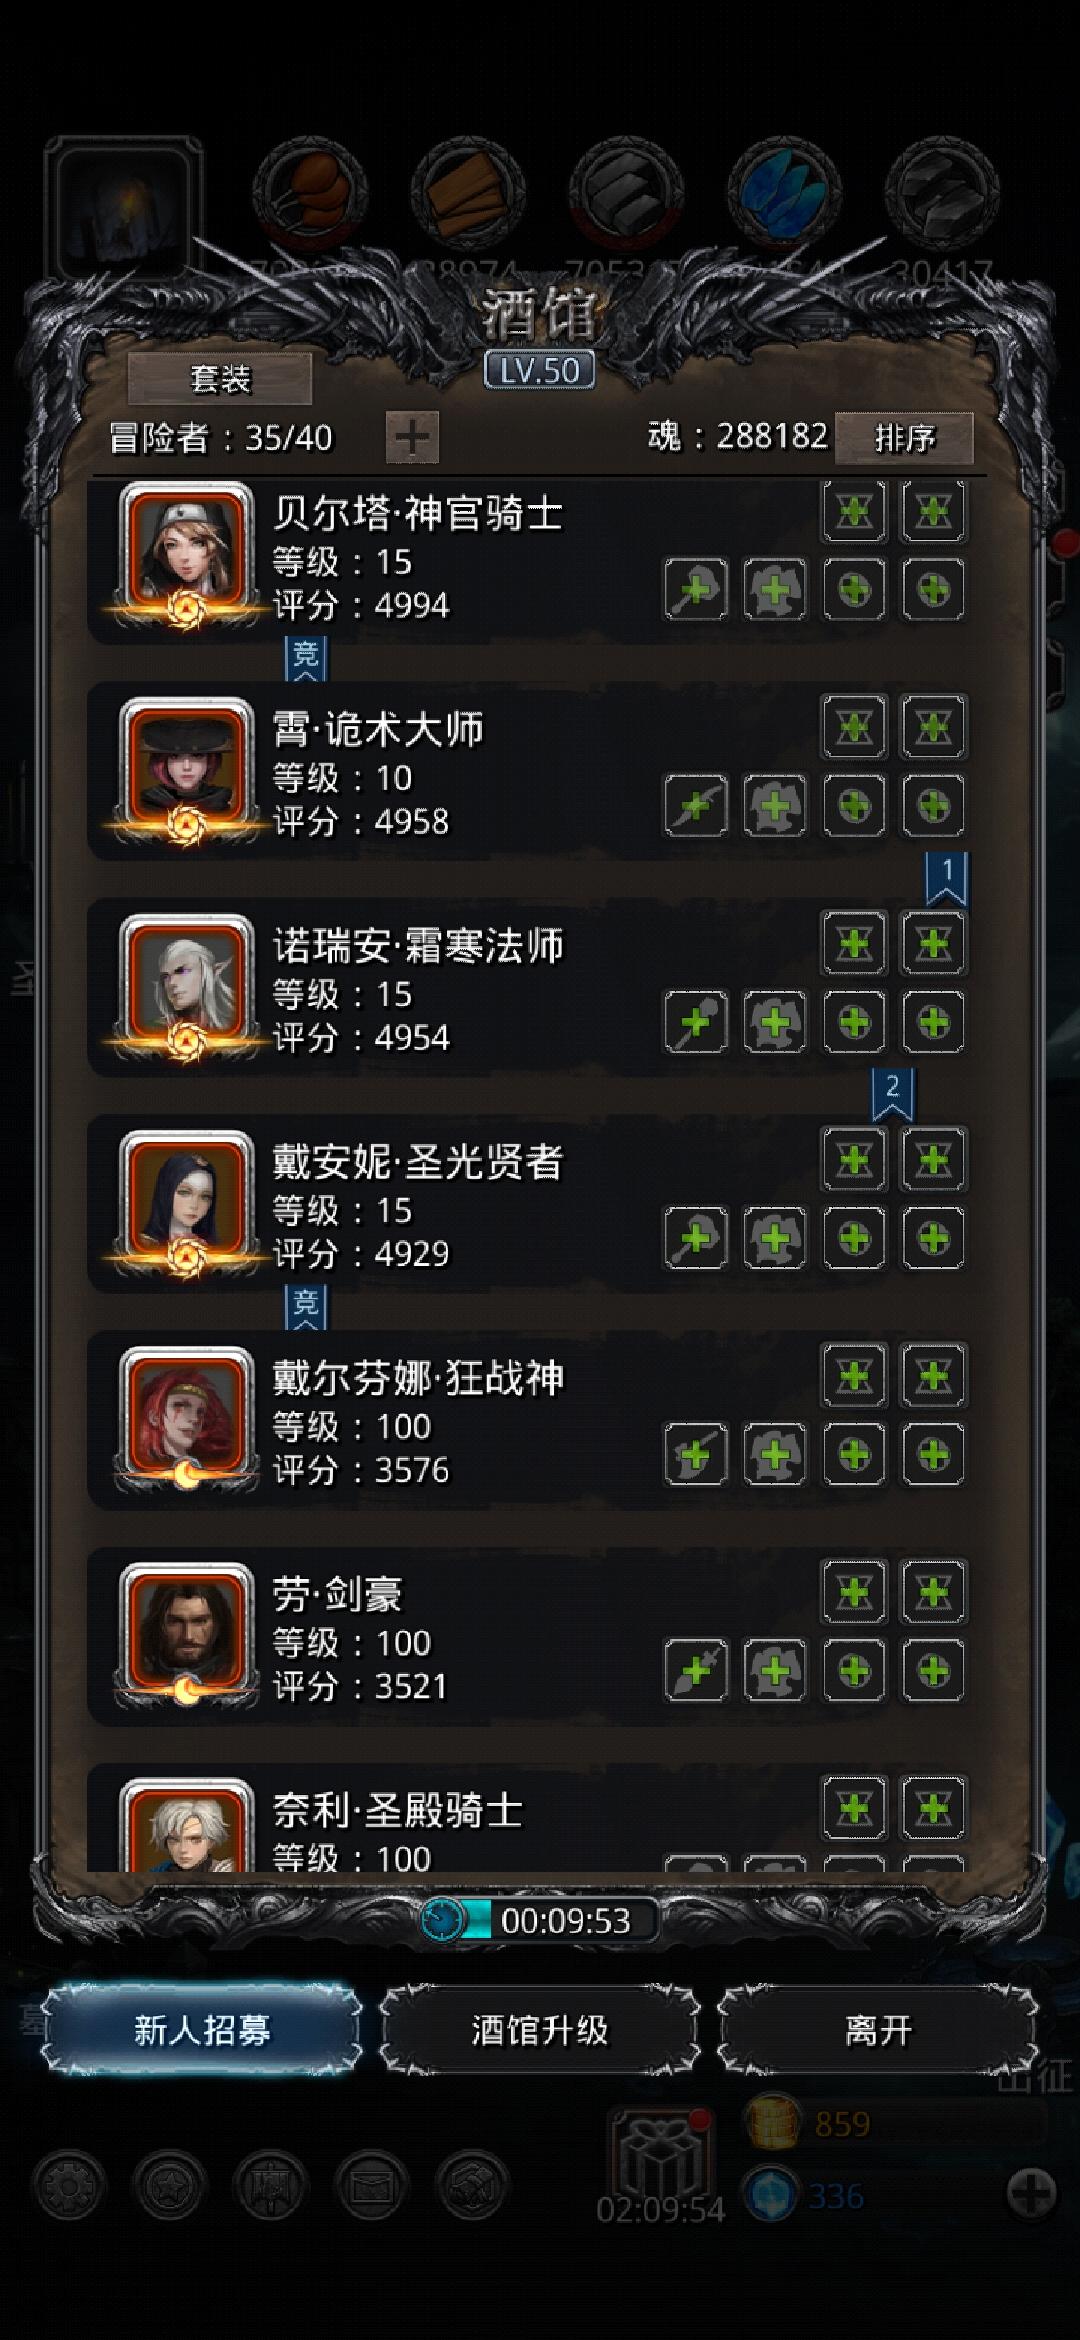Click 离开 to leave tavern

tap(878, 2030)
